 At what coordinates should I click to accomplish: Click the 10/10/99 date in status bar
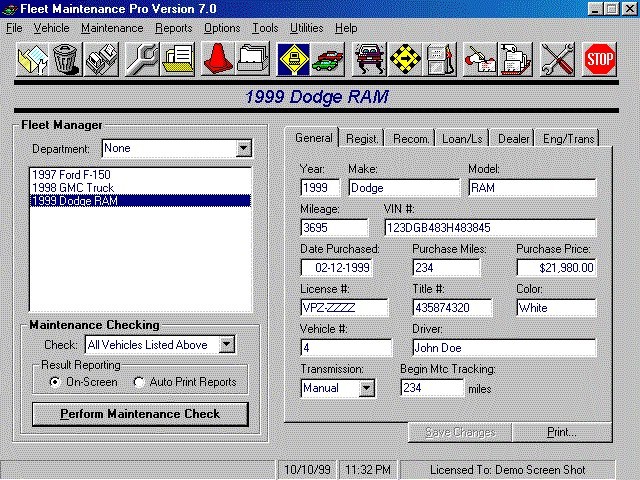(x=307, y=470)
